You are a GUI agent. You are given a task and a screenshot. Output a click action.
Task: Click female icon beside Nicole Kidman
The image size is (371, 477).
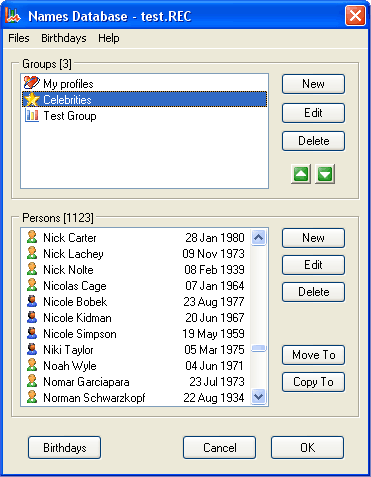click(x=32, y=317)
